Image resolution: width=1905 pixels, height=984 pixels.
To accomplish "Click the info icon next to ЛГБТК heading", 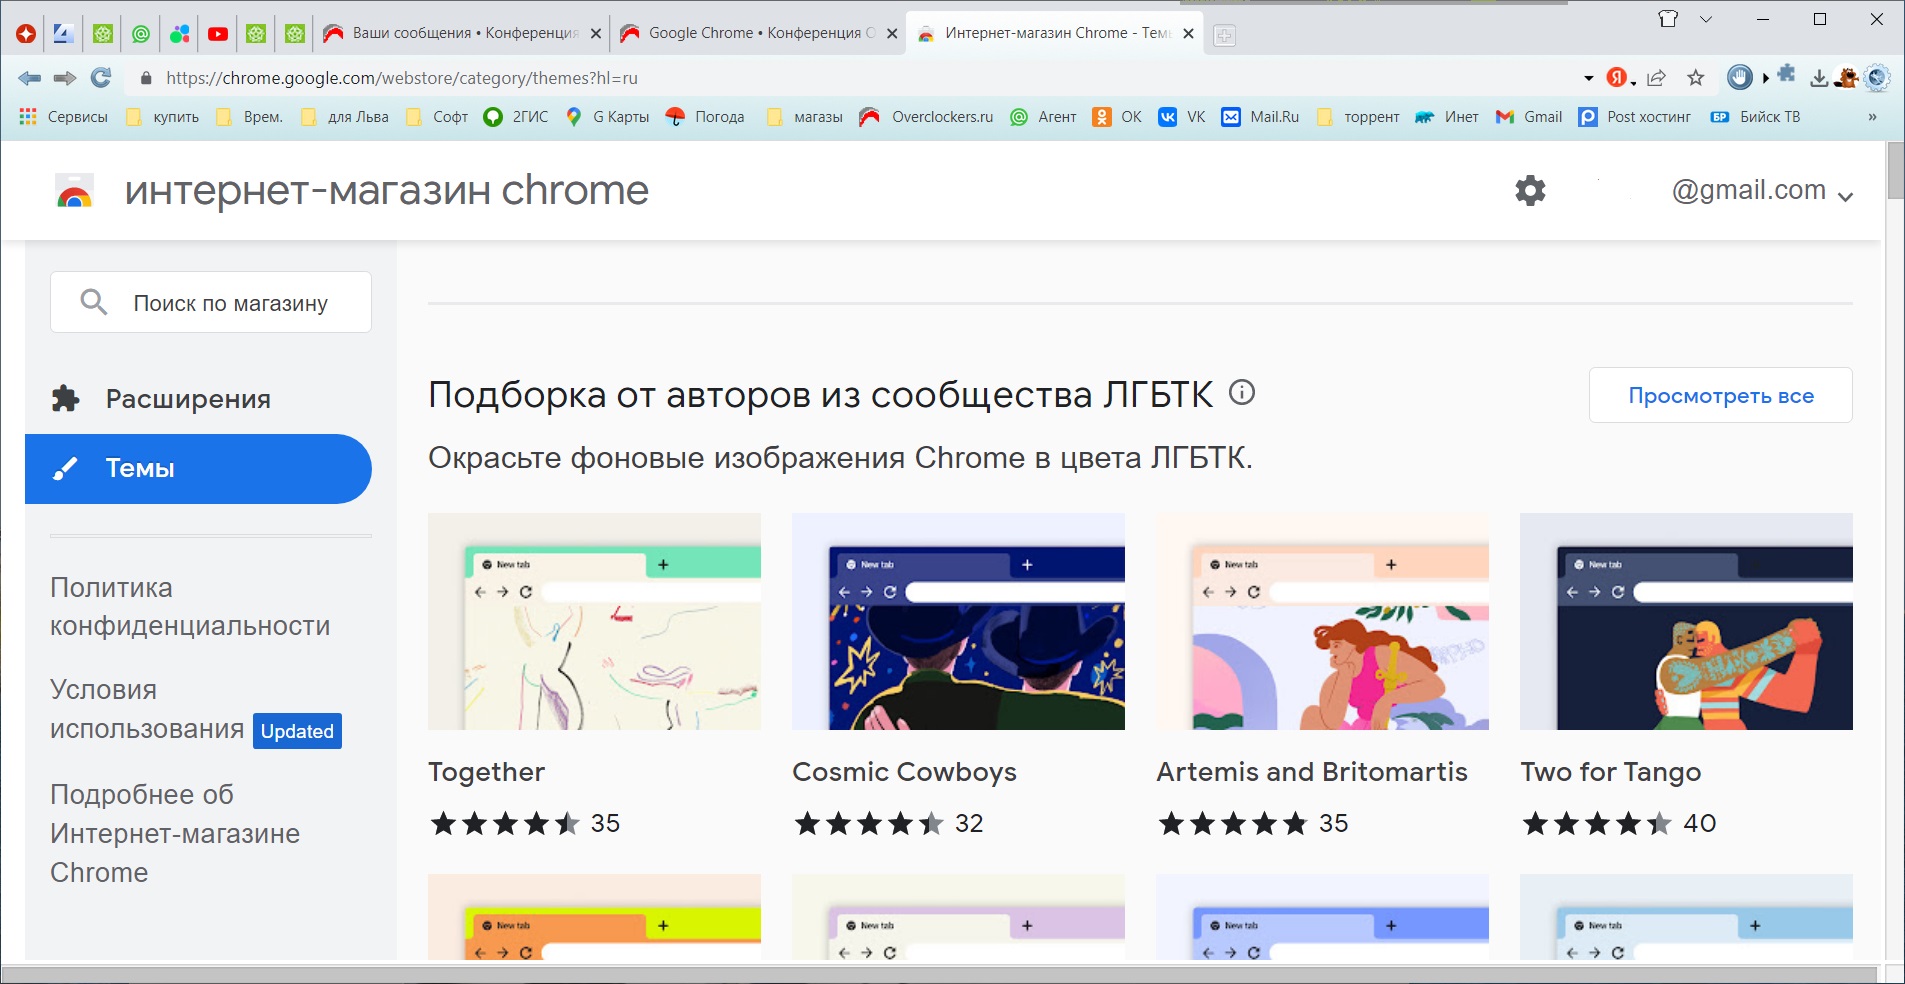I will click(1242, 393).
